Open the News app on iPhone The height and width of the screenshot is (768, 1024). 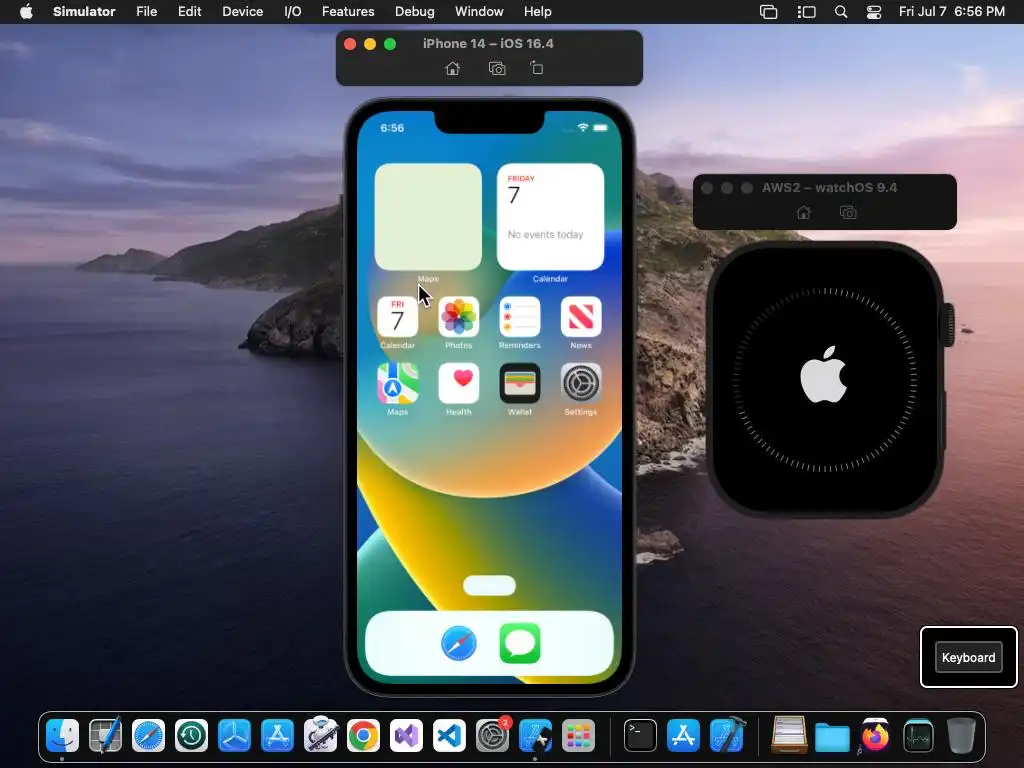click(581, 317)
